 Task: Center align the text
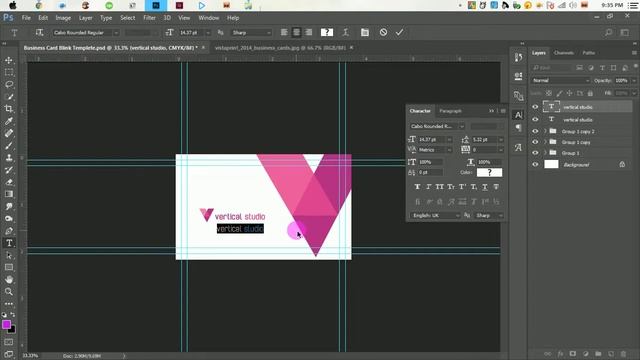pos(296,32)
